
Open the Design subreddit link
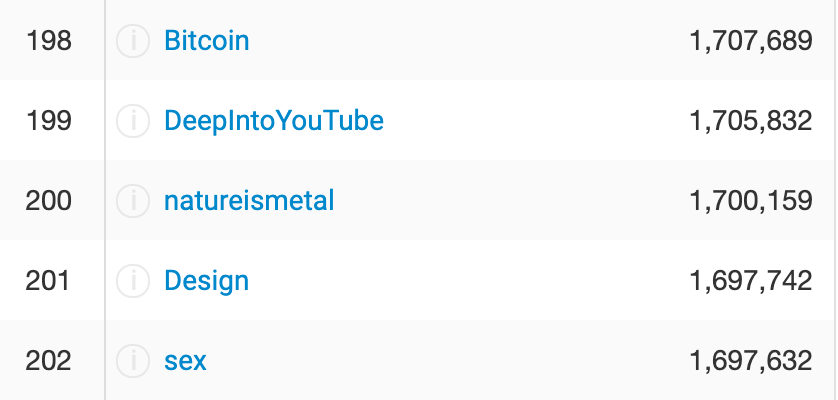tap(206, 282)
